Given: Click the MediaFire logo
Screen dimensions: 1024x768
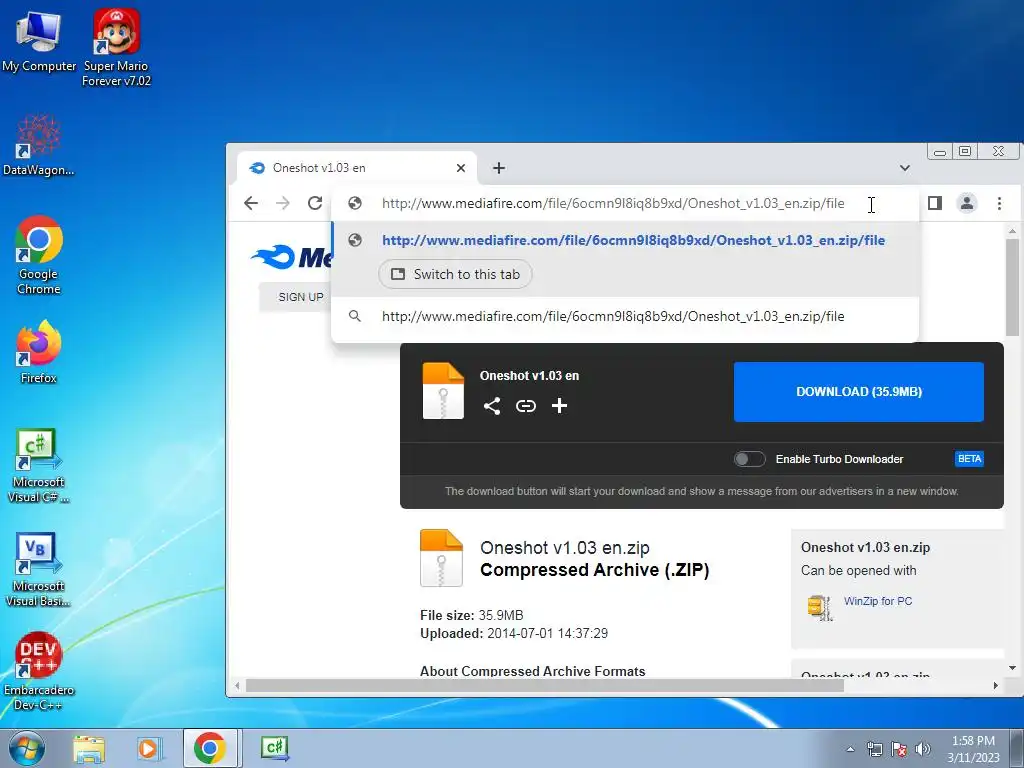Looking at the screenshot, I should coord(292,257).
